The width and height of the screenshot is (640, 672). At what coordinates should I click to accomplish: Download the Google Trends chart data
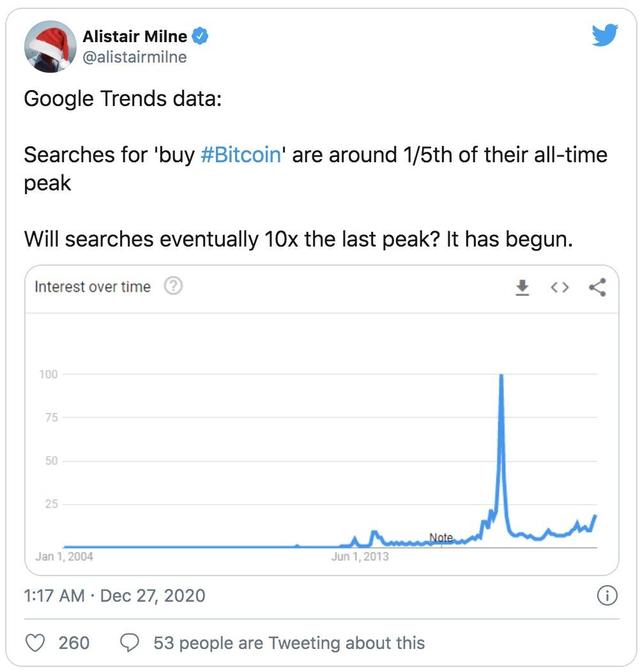[521, 288]
